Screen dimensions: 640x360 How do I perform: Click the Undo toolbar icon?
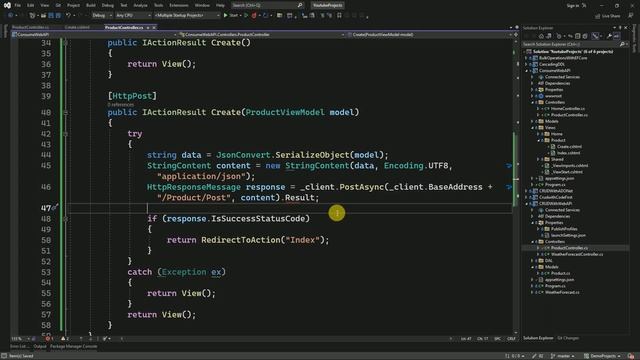(x=68, y=16)
